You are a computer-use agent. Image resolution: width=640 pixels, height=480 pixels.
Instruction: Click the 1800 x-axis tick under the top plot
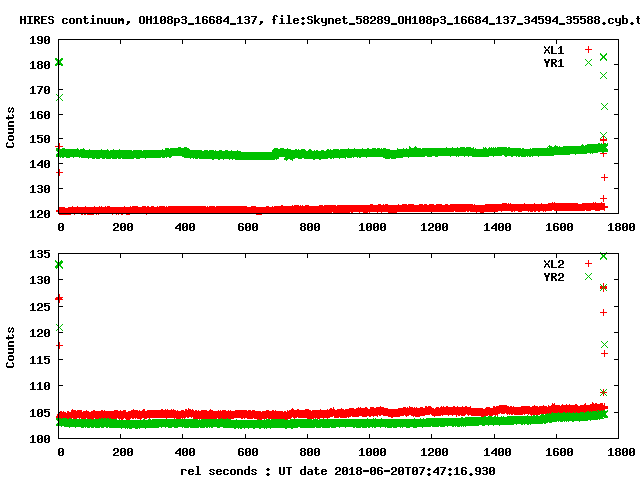click(621, 227)
